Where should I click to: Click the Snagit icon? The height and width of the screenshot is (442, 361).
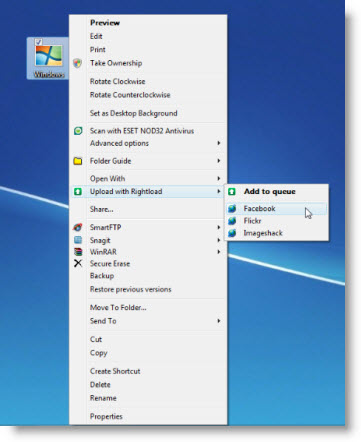coord(78,240)
